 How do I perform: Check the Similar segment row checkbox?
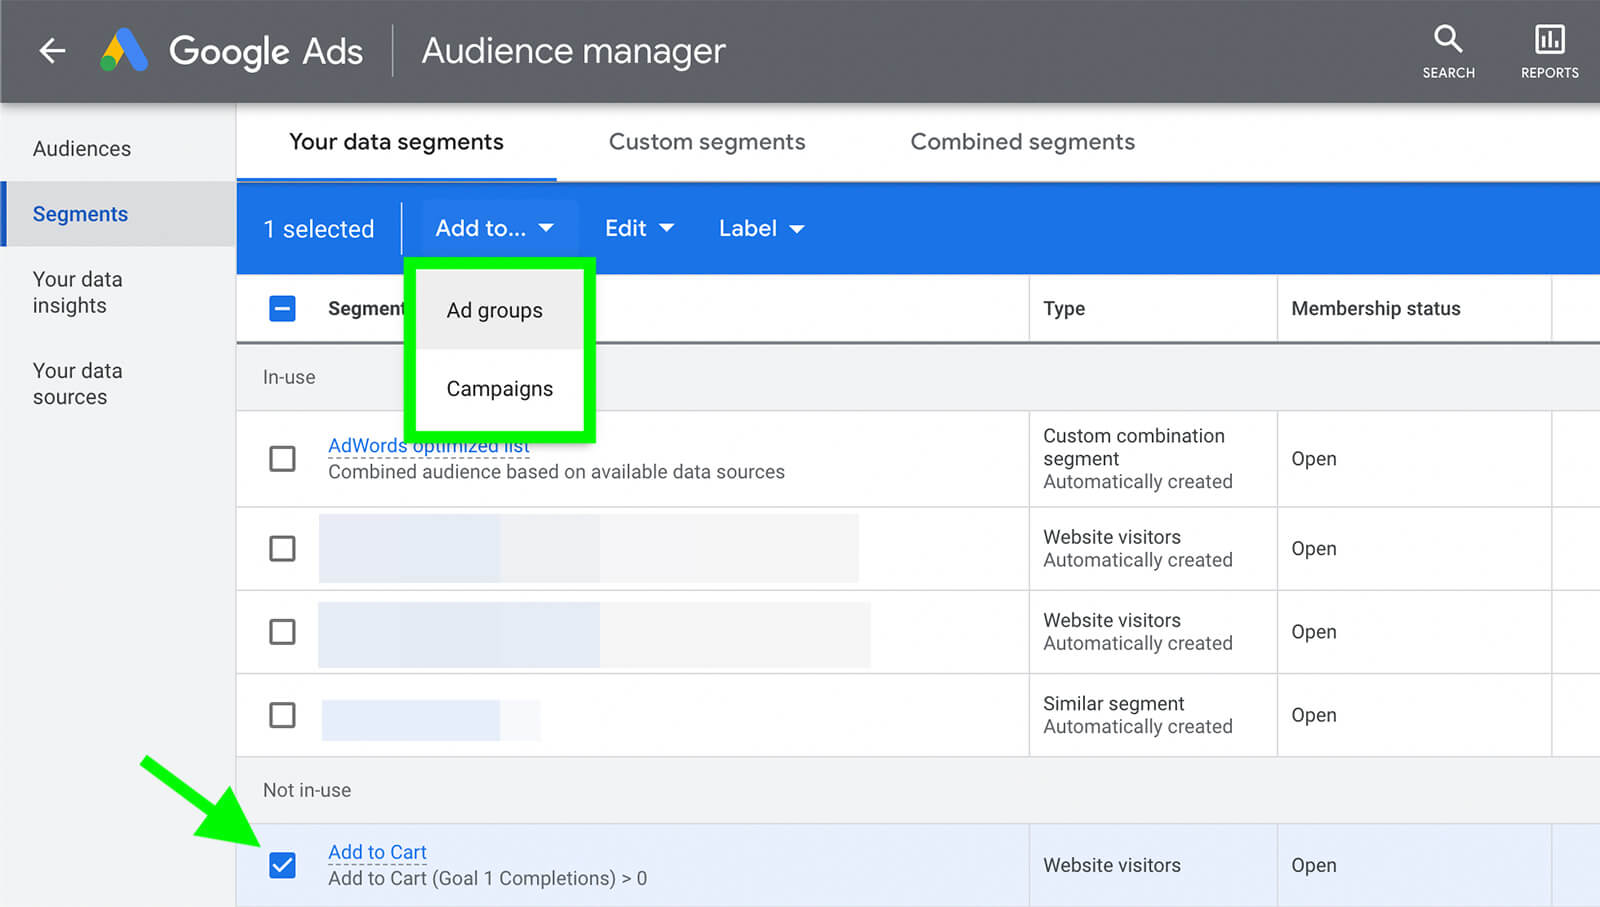pos(283,715)
